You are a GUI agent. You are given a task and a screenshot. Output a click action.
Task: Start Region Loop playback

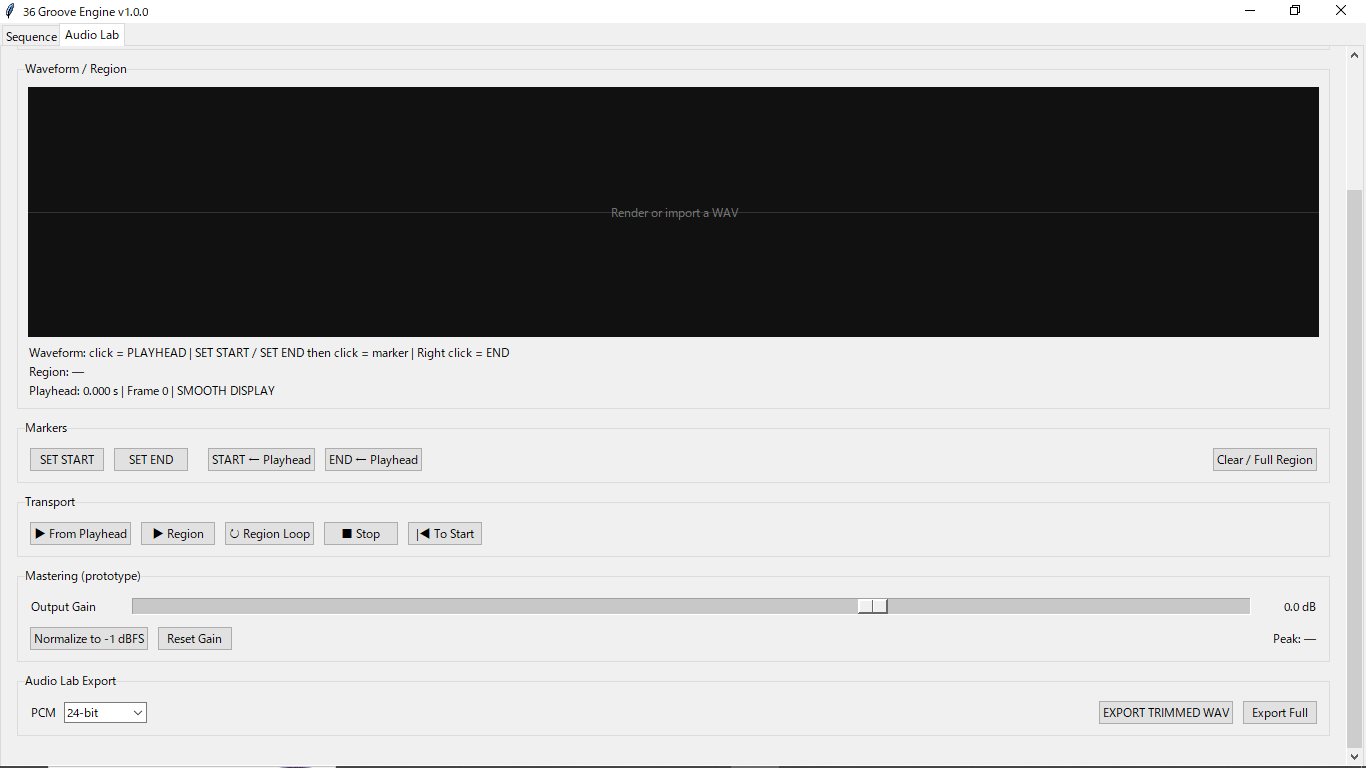pyautogui.click(x=269, y=534)
